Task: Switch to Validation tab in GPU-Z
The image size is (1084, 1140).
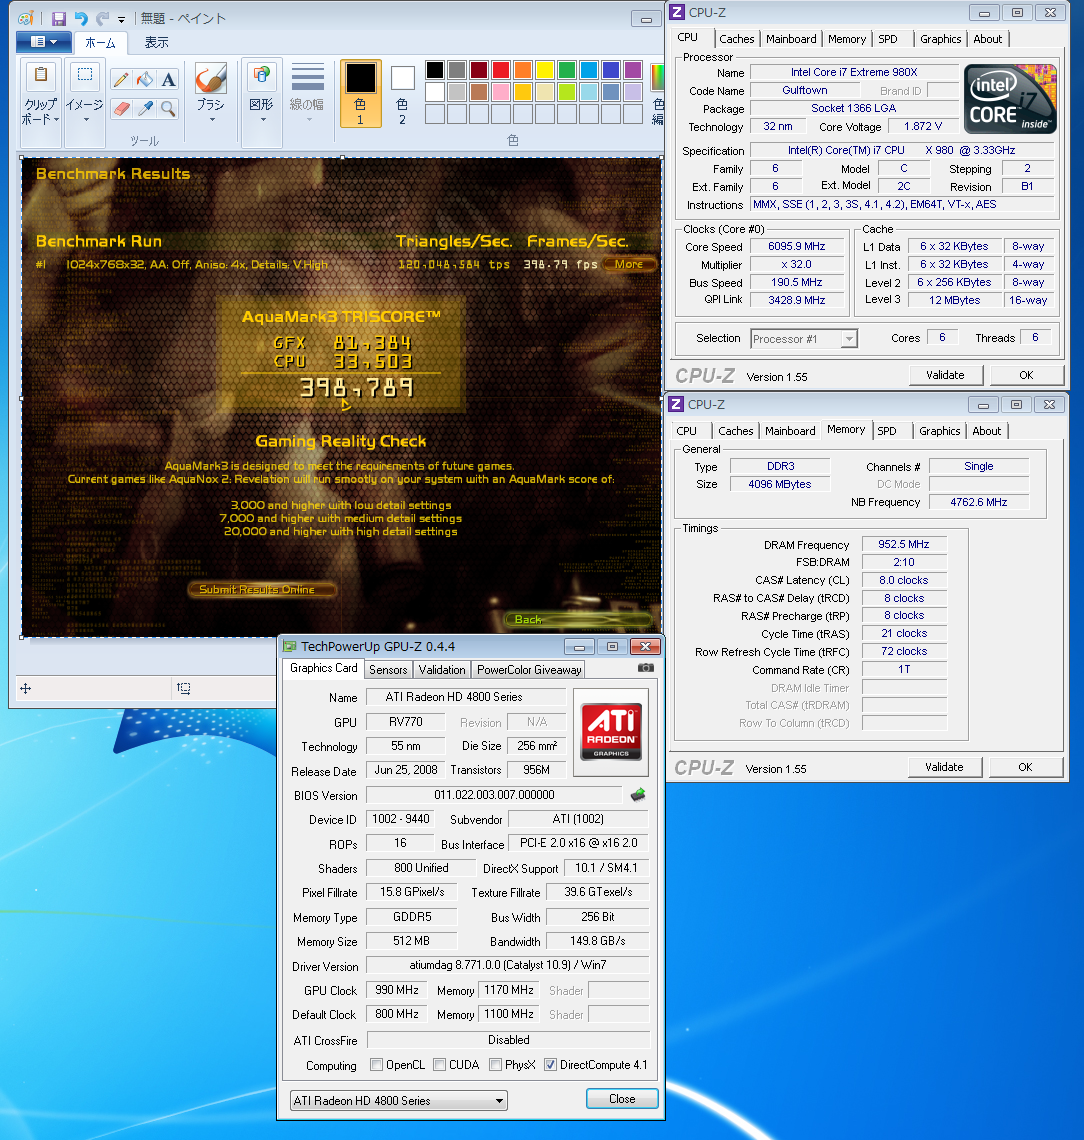Action: [442, 670]
